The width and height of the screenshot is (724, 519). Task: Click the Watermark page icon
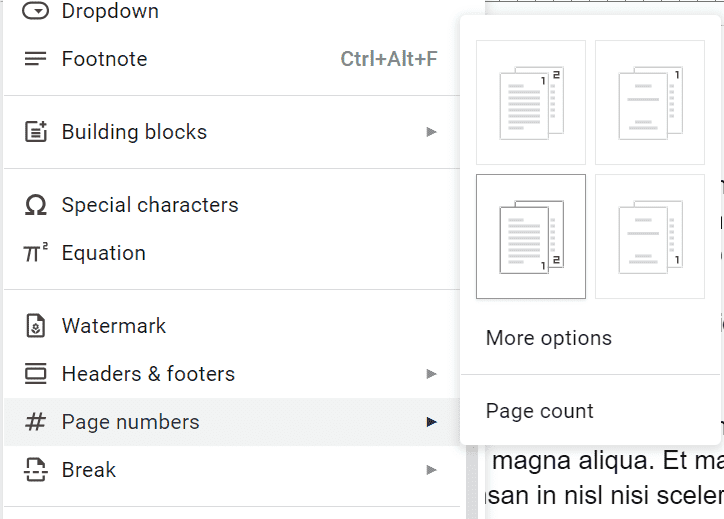[35, 326]
